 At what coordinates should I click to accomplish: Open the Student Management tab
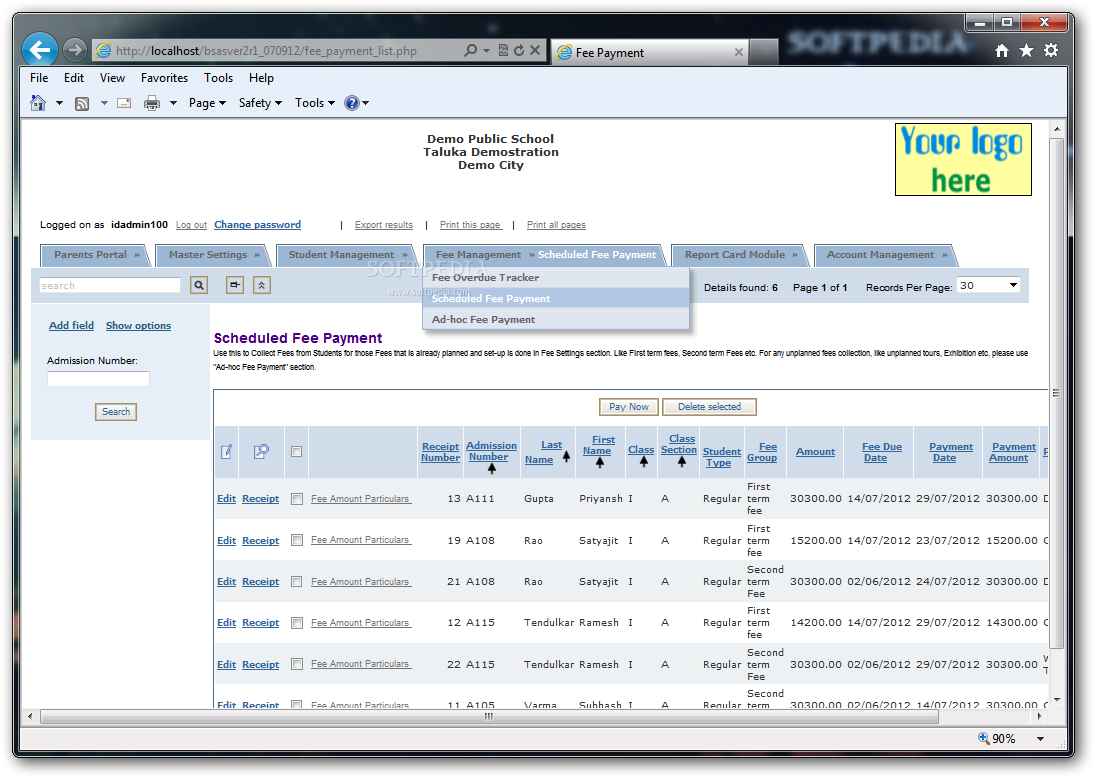tap(348, 255)
